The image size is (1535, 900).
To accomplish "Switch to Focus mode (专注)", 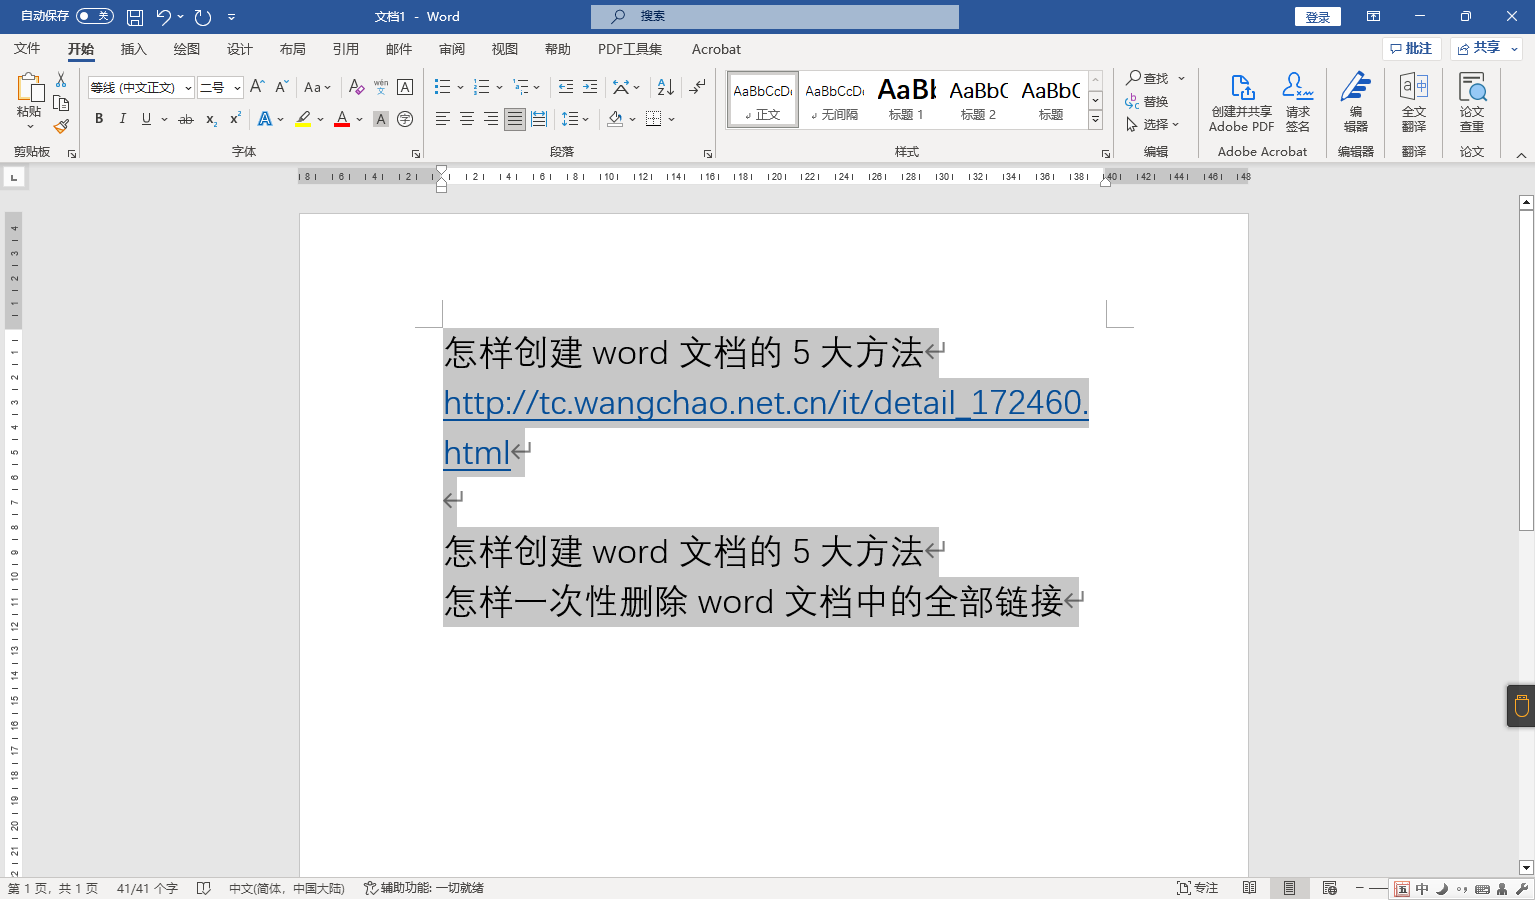I will [x=1197, y=888].
